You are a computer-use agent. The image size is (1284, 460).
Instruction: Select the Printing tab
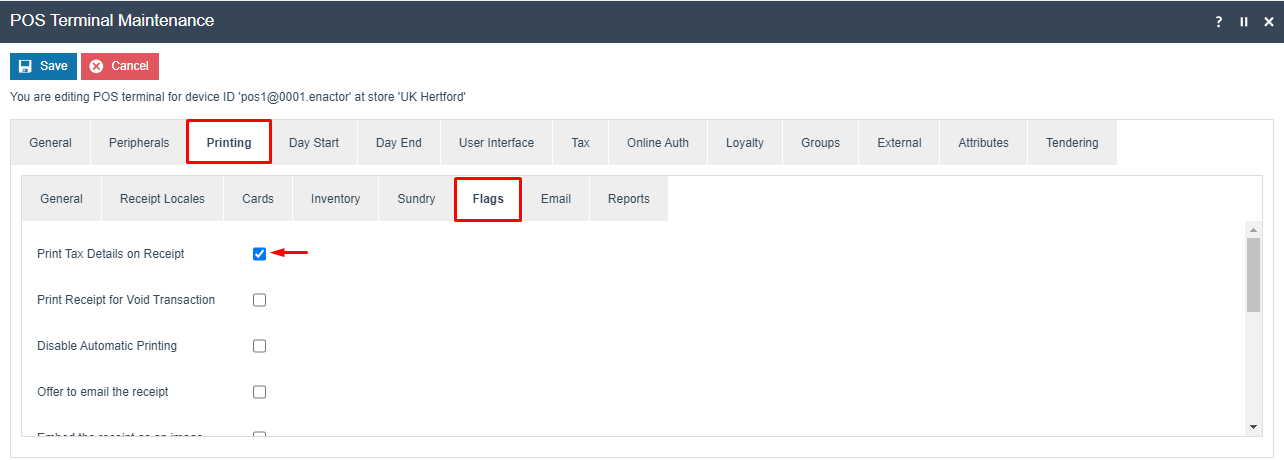(x=229, y=143)
